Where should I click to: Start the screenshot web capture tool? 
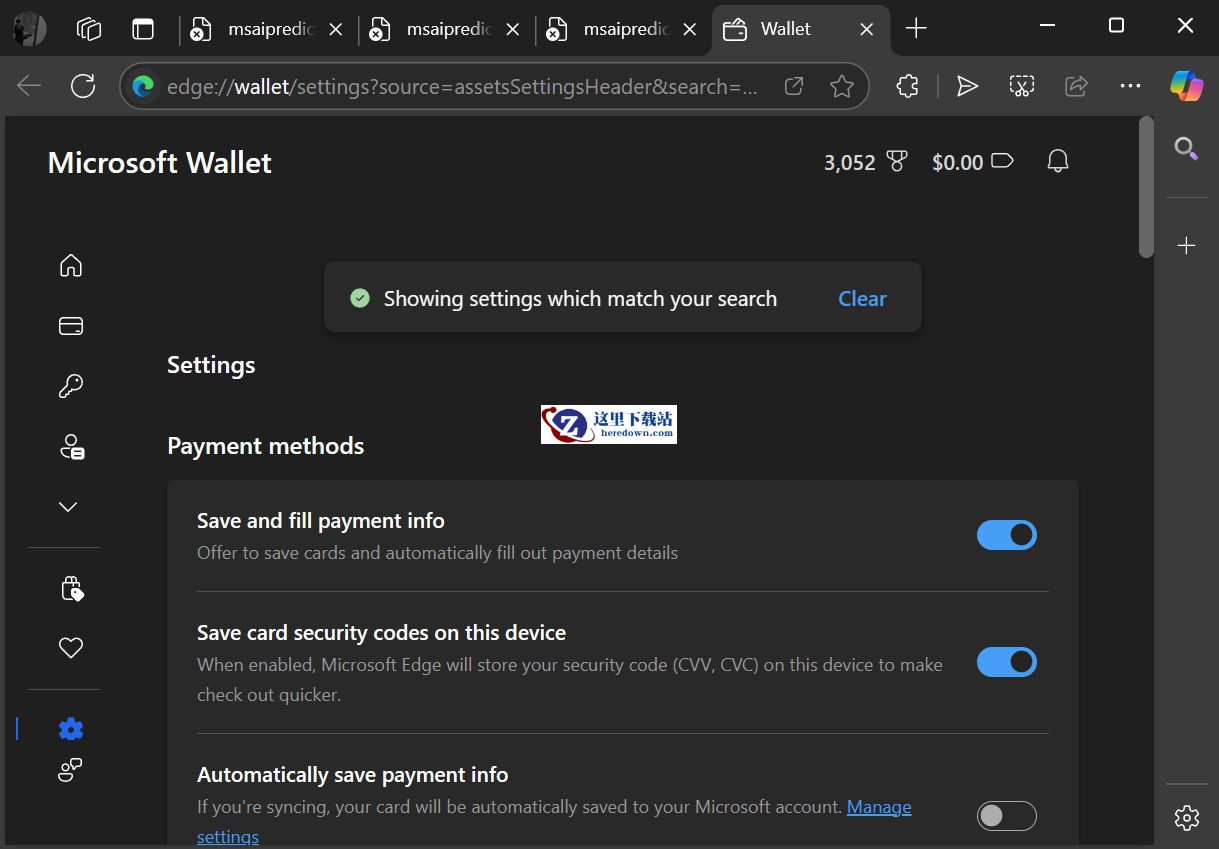pos(1021,86)
